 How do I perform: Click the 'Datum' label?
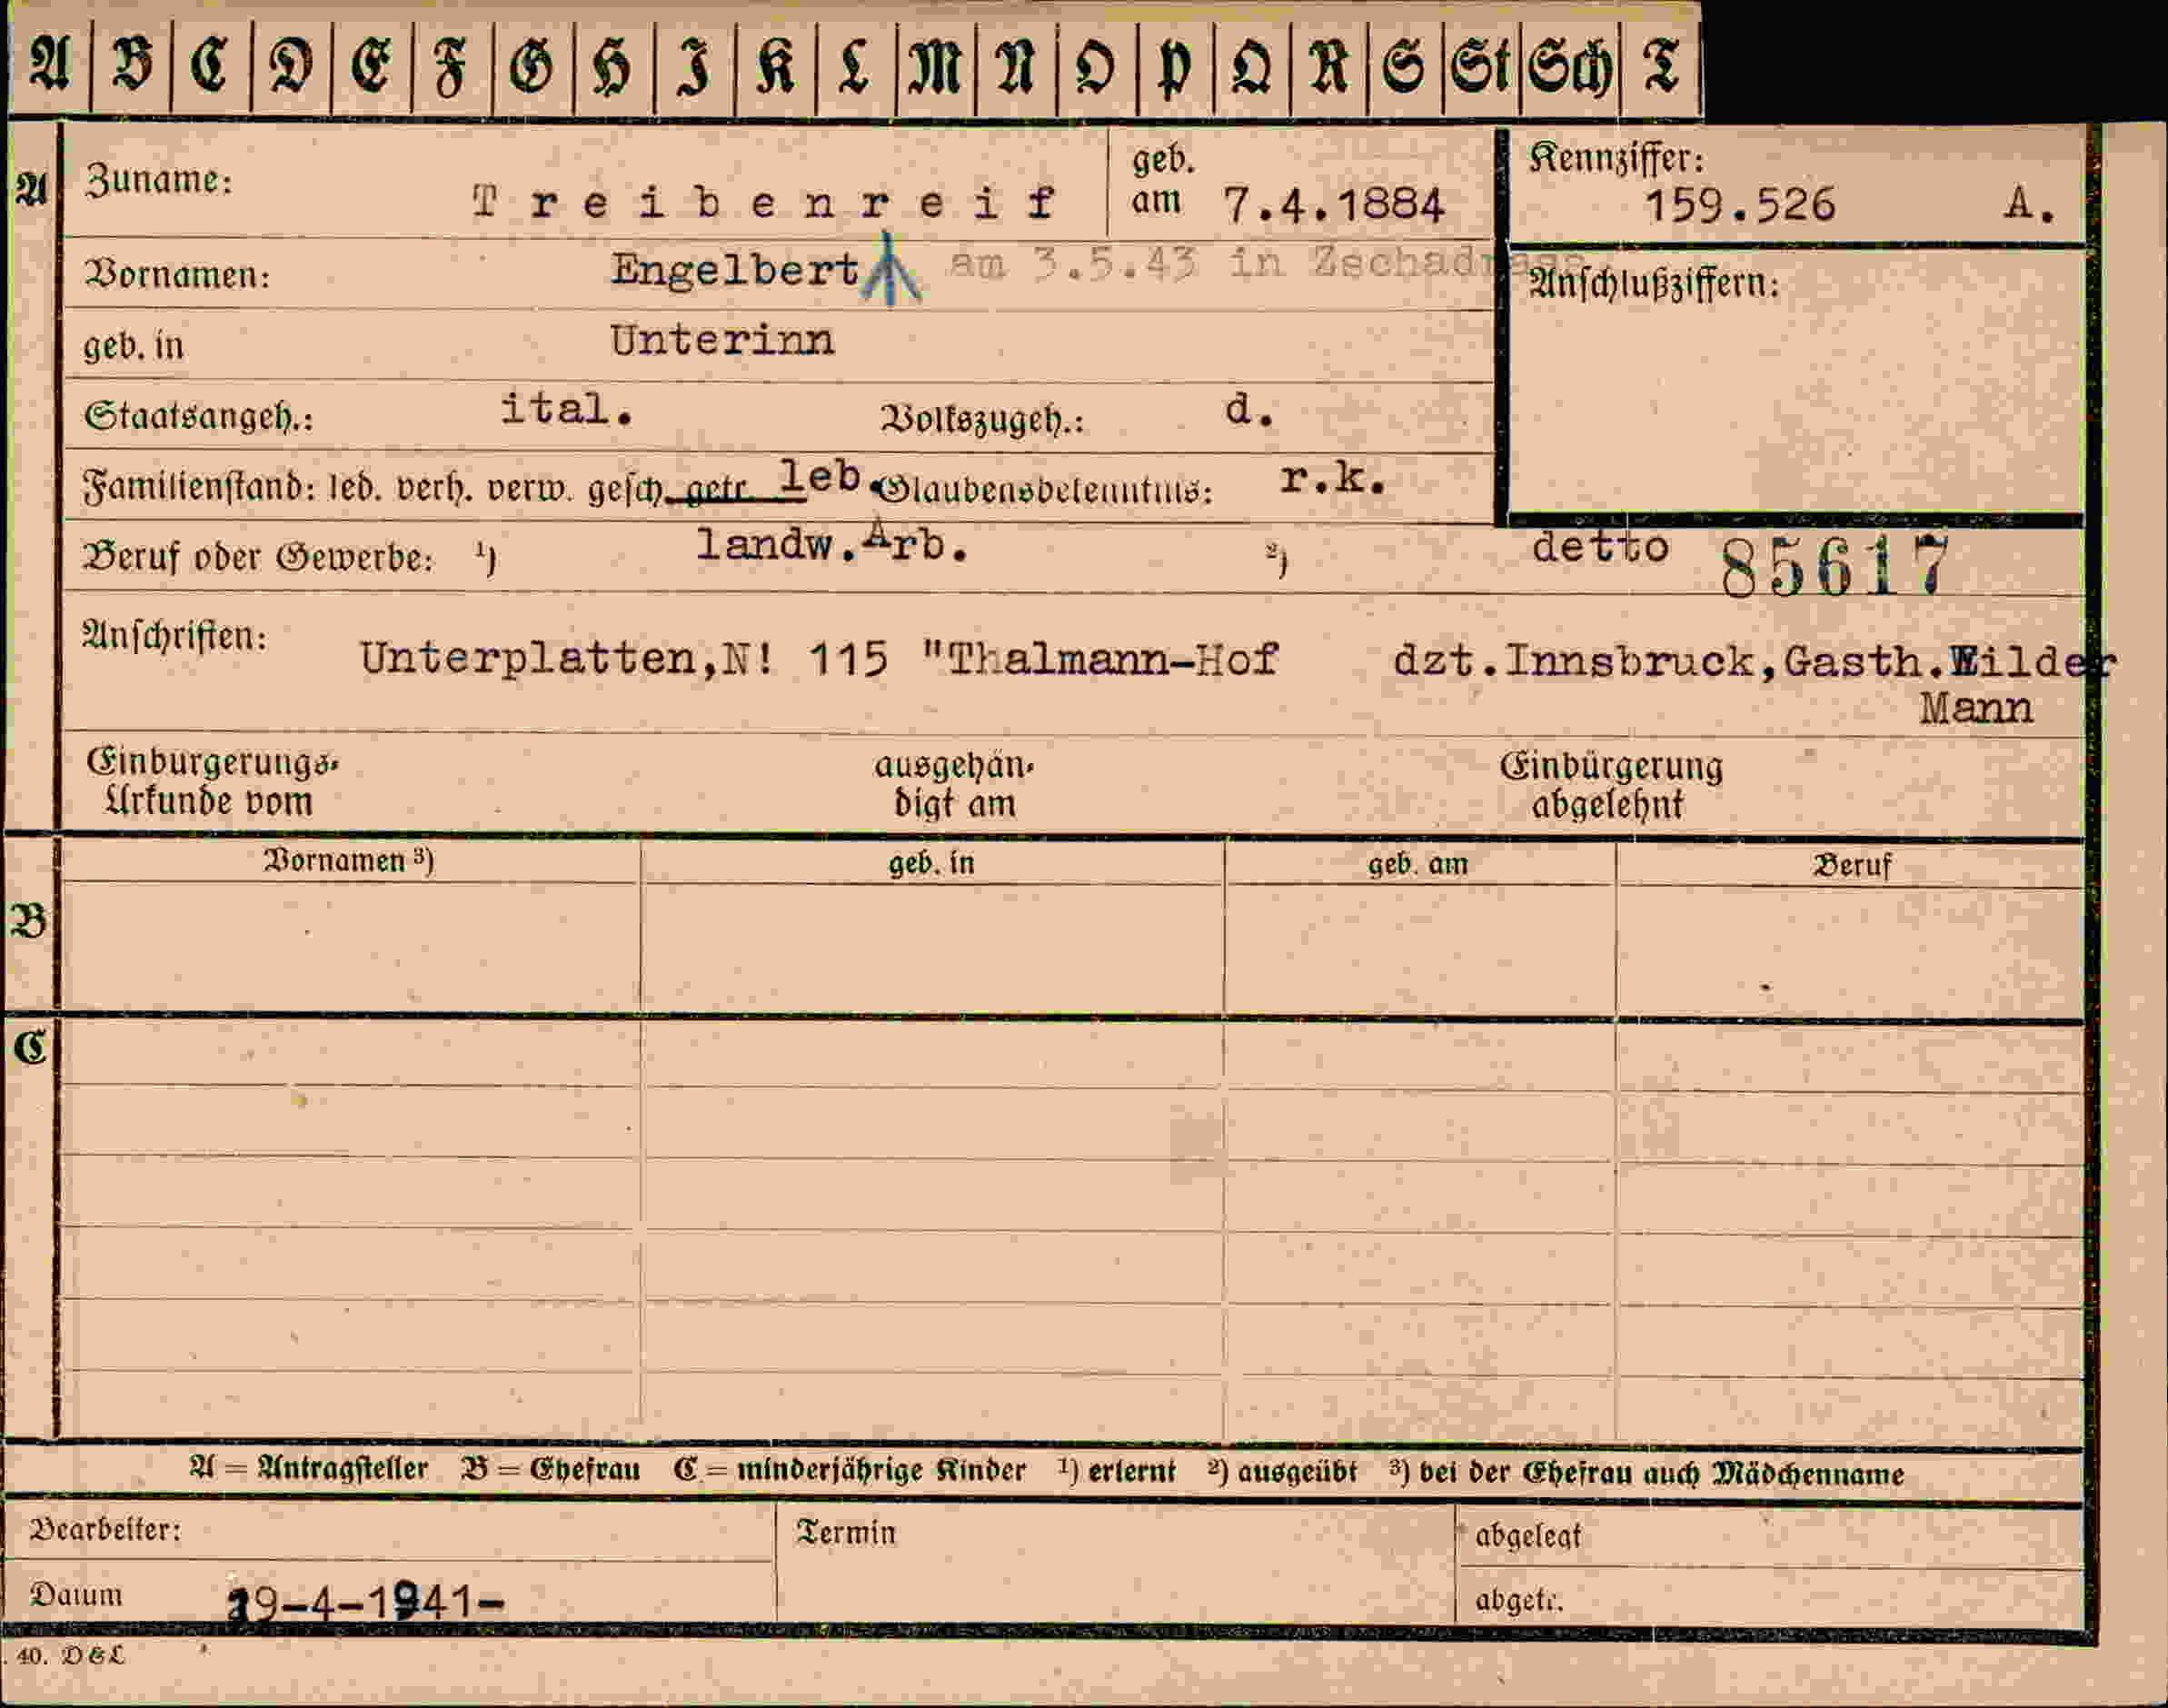pos(77,1595)
